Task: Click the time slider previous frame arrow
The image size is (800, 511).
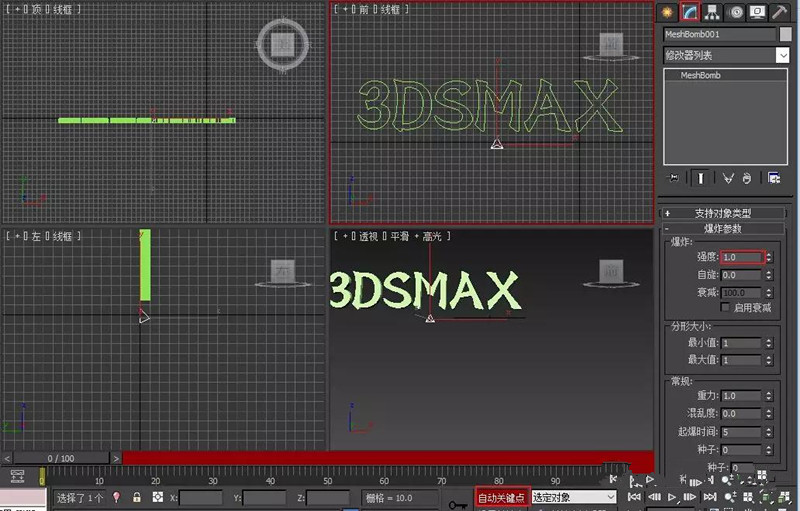Action: 7,458
